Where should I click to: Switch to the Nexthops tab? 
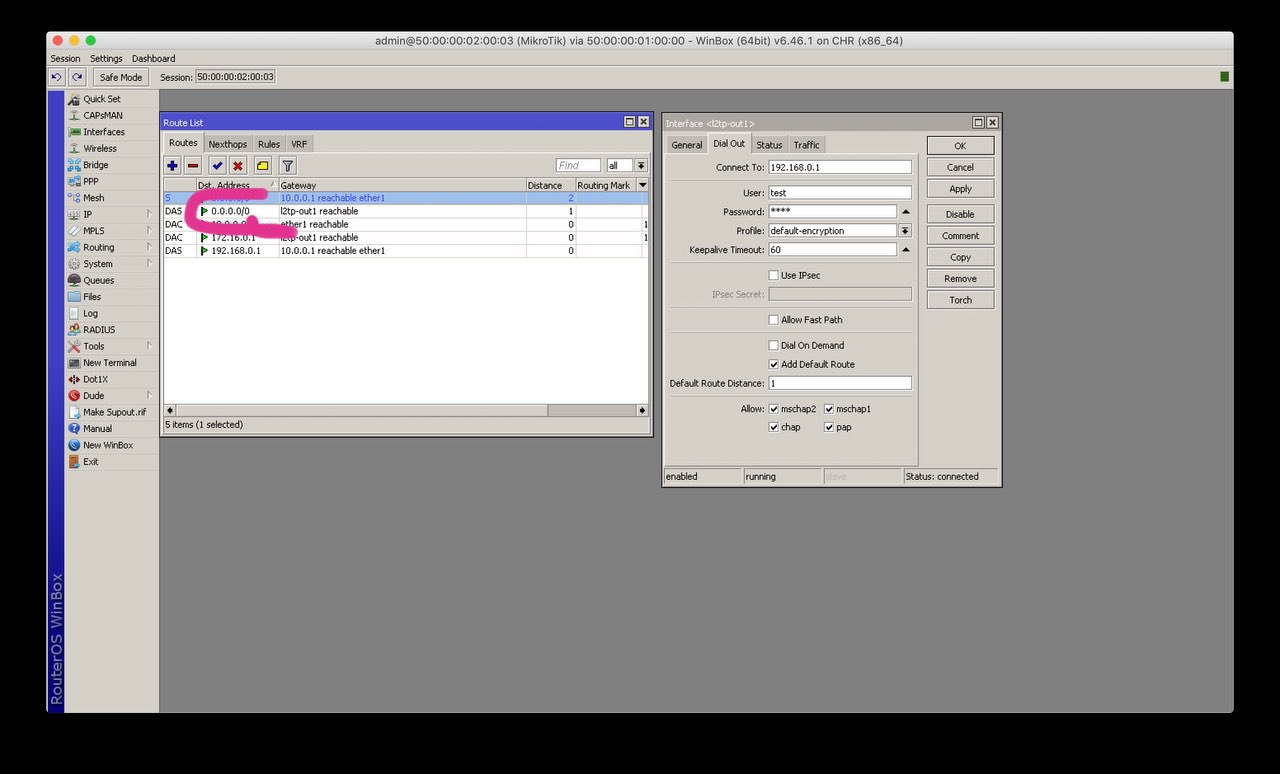[x=227, y=144]
